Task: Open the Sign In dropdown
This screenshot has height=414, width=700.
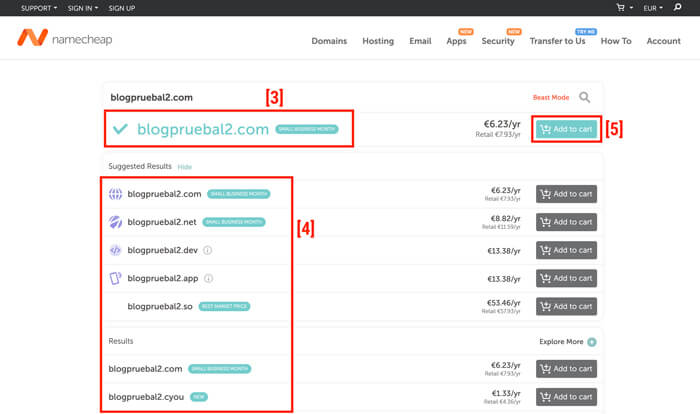Action: [x=83, y=8]
